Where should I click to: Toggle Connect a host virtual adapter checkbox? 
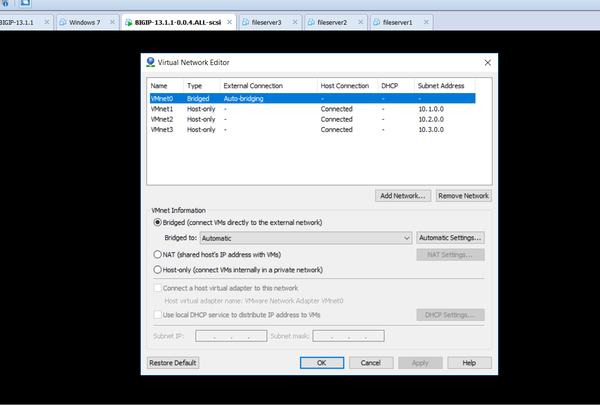(x=157, y=288)
